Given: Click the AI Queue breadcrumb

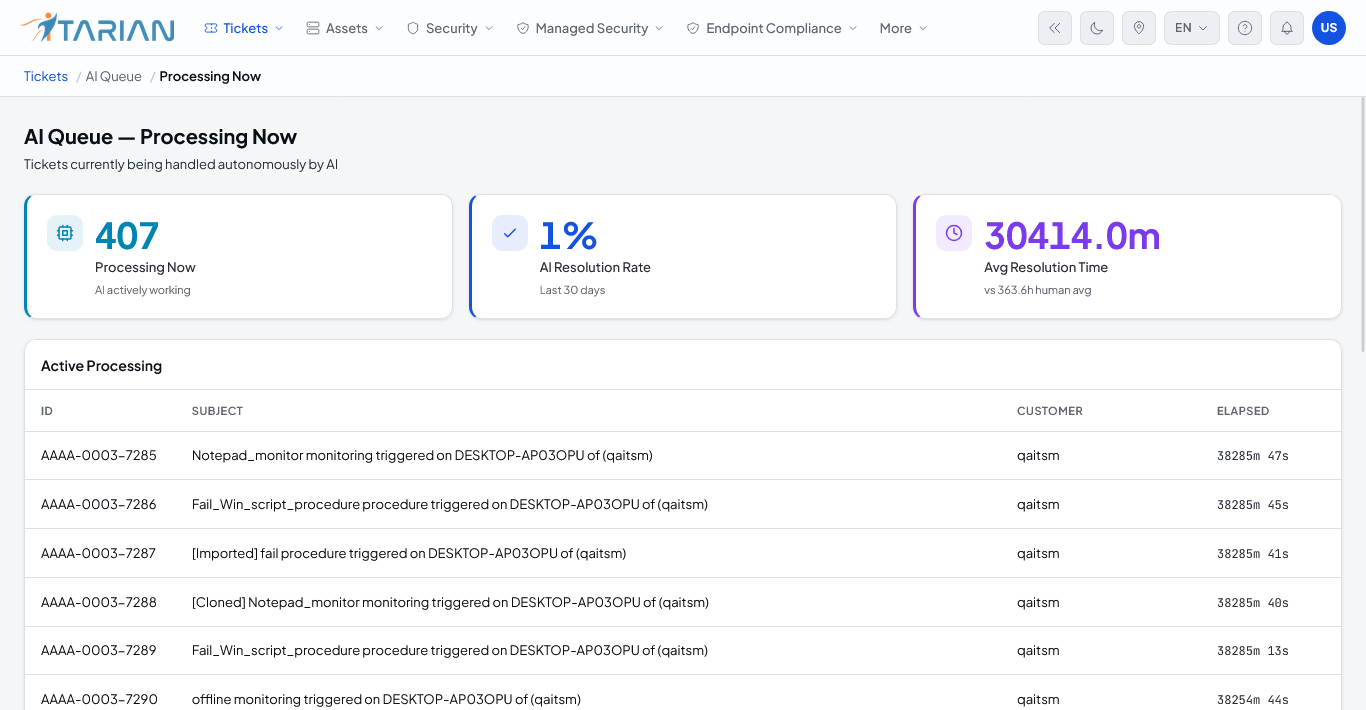Looking at the screenshot, I should pos(114,76).
